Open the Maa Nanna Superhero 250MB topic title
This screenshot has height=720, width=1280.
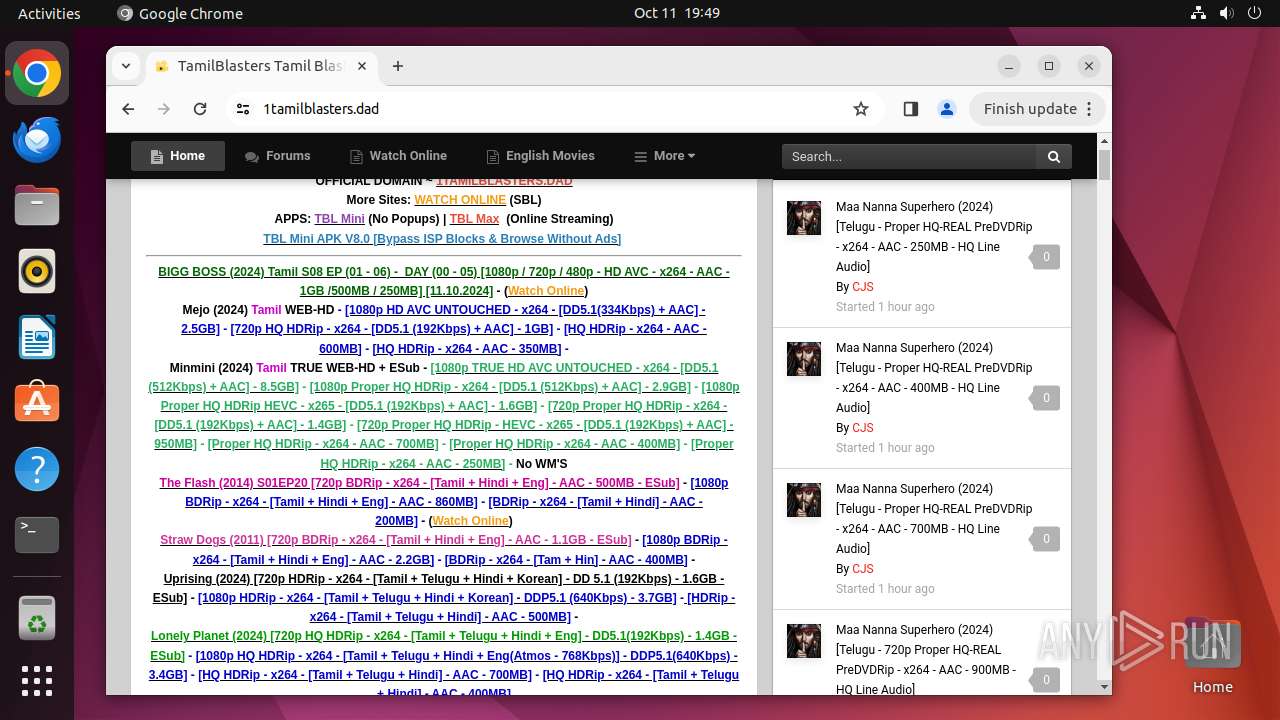coord(934,237)
